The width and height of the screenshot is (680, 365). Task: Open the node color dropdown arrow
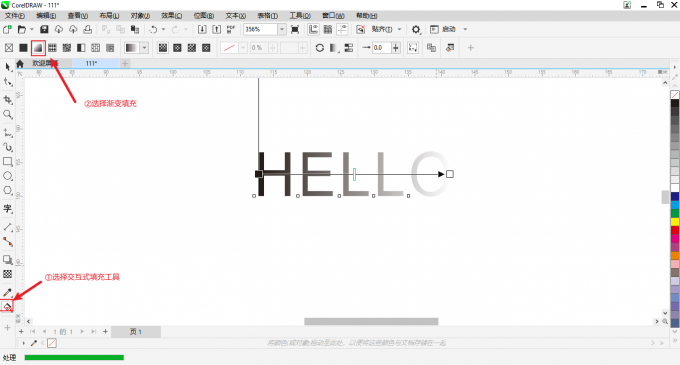coord(243,48)
